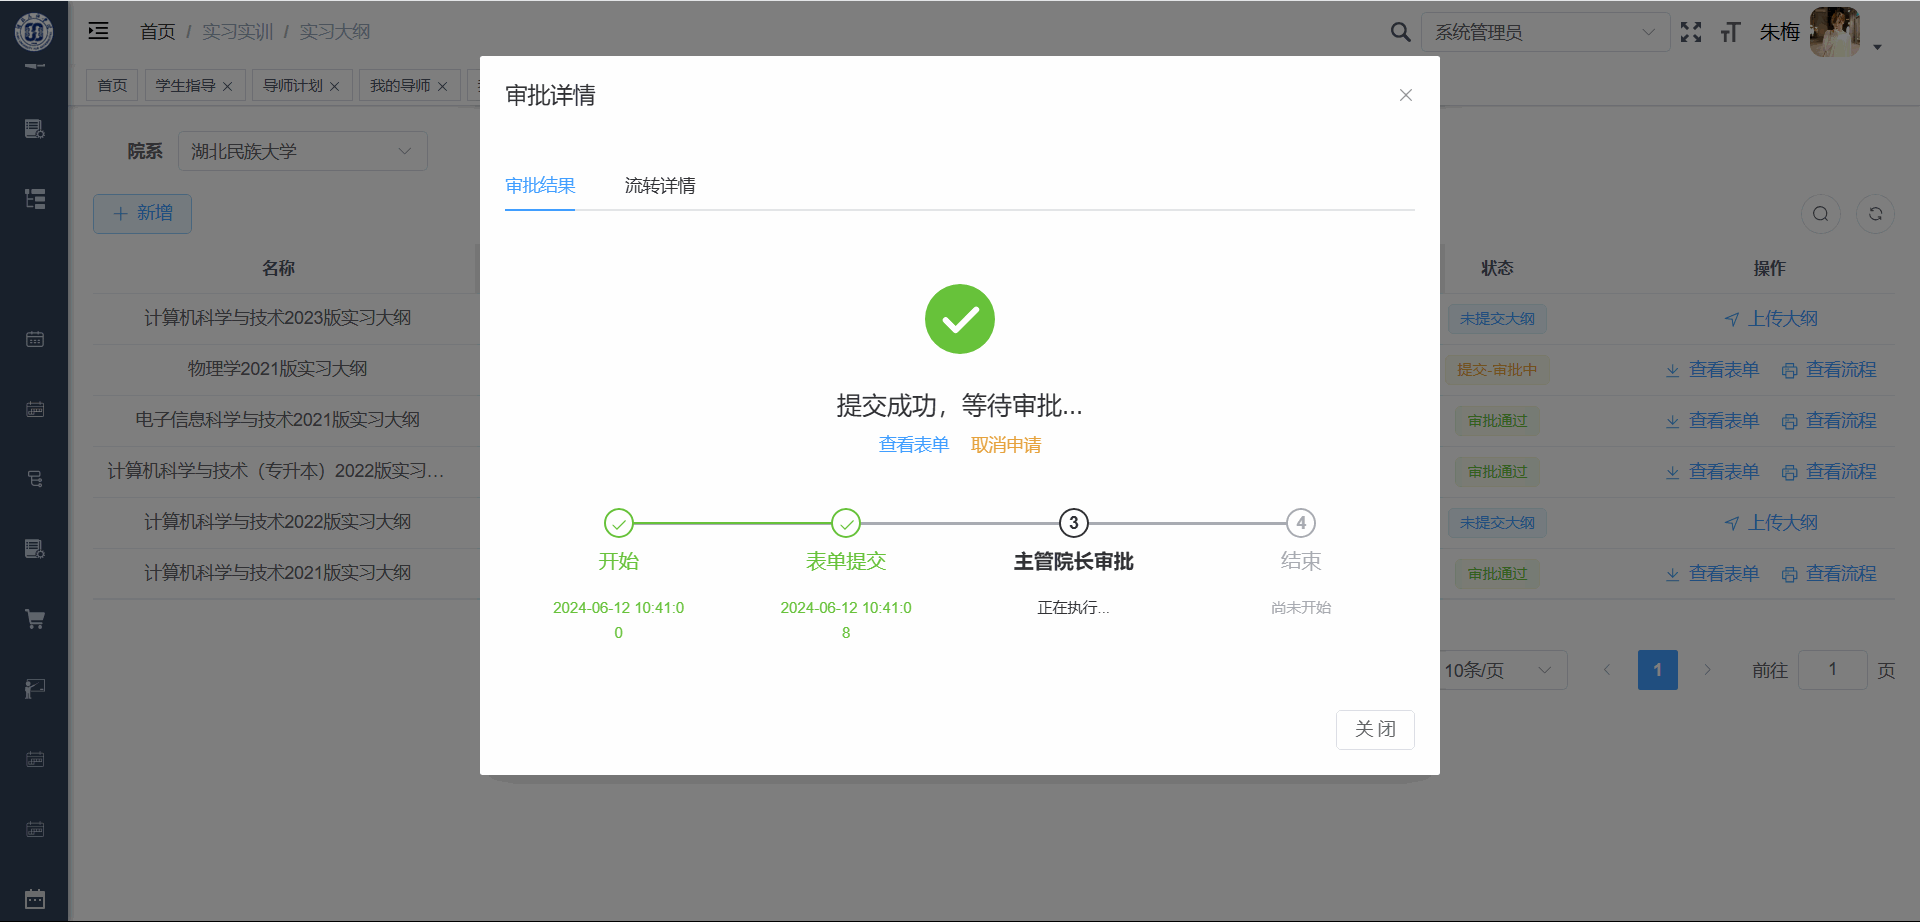Viewport: 1920px width, 922px height.
Task: Expand the 系统管理员 role dropdown
Action: (x=1544, y=32)
